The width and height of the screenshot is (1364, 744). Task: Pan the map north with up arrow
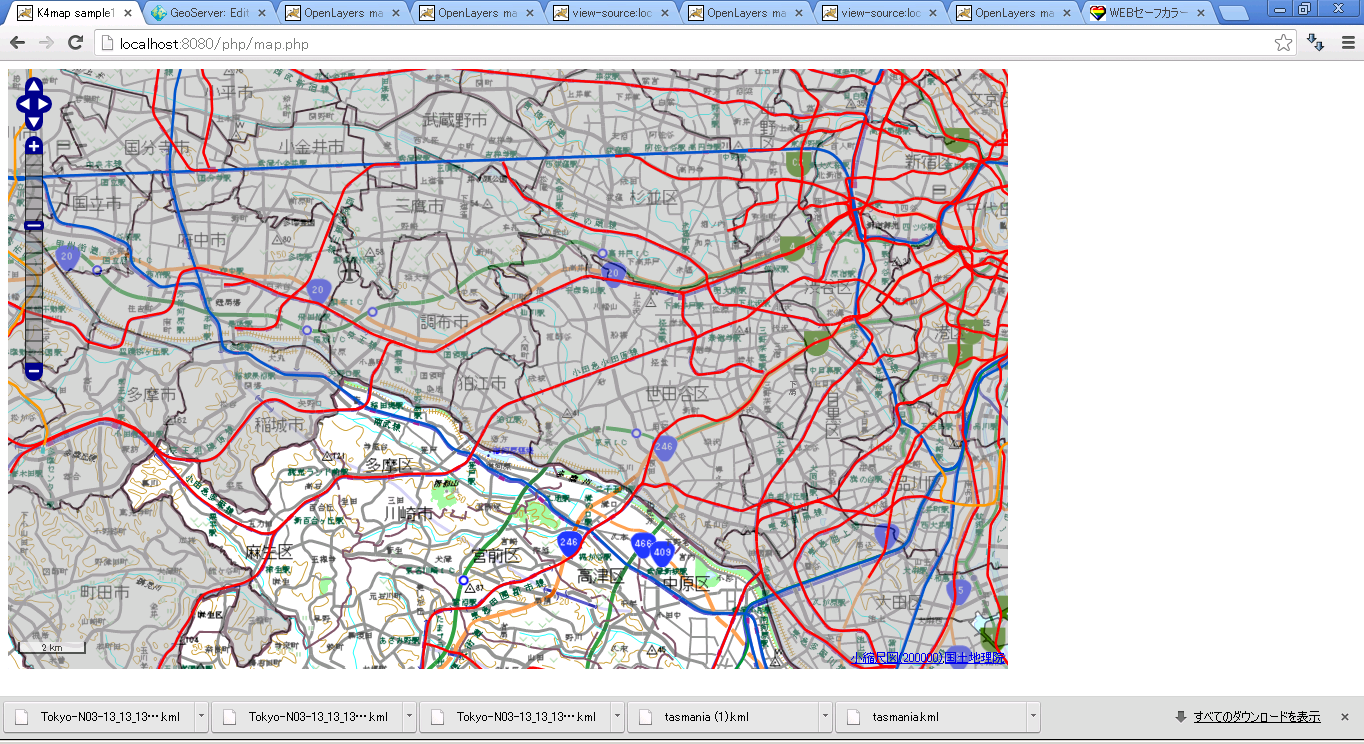(33, 84)
